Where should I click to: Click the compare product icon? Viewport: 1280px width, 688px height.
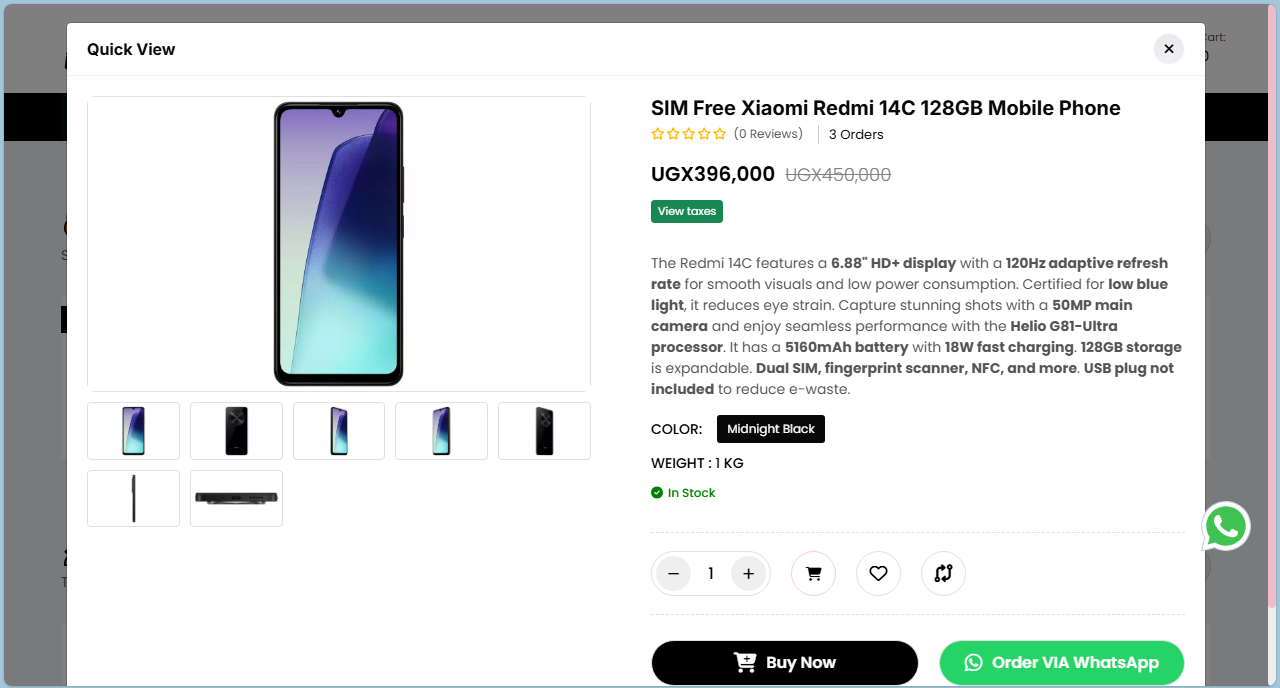pos(943,574)
